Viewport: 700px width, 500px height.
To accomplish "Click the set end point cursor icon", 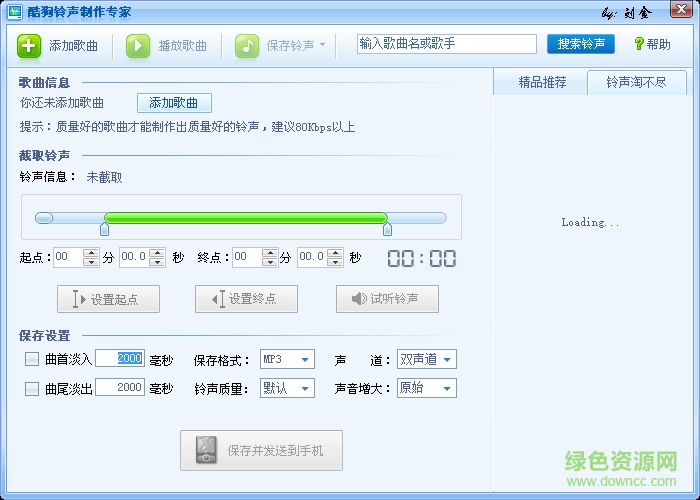I will [x=218, y=299].
